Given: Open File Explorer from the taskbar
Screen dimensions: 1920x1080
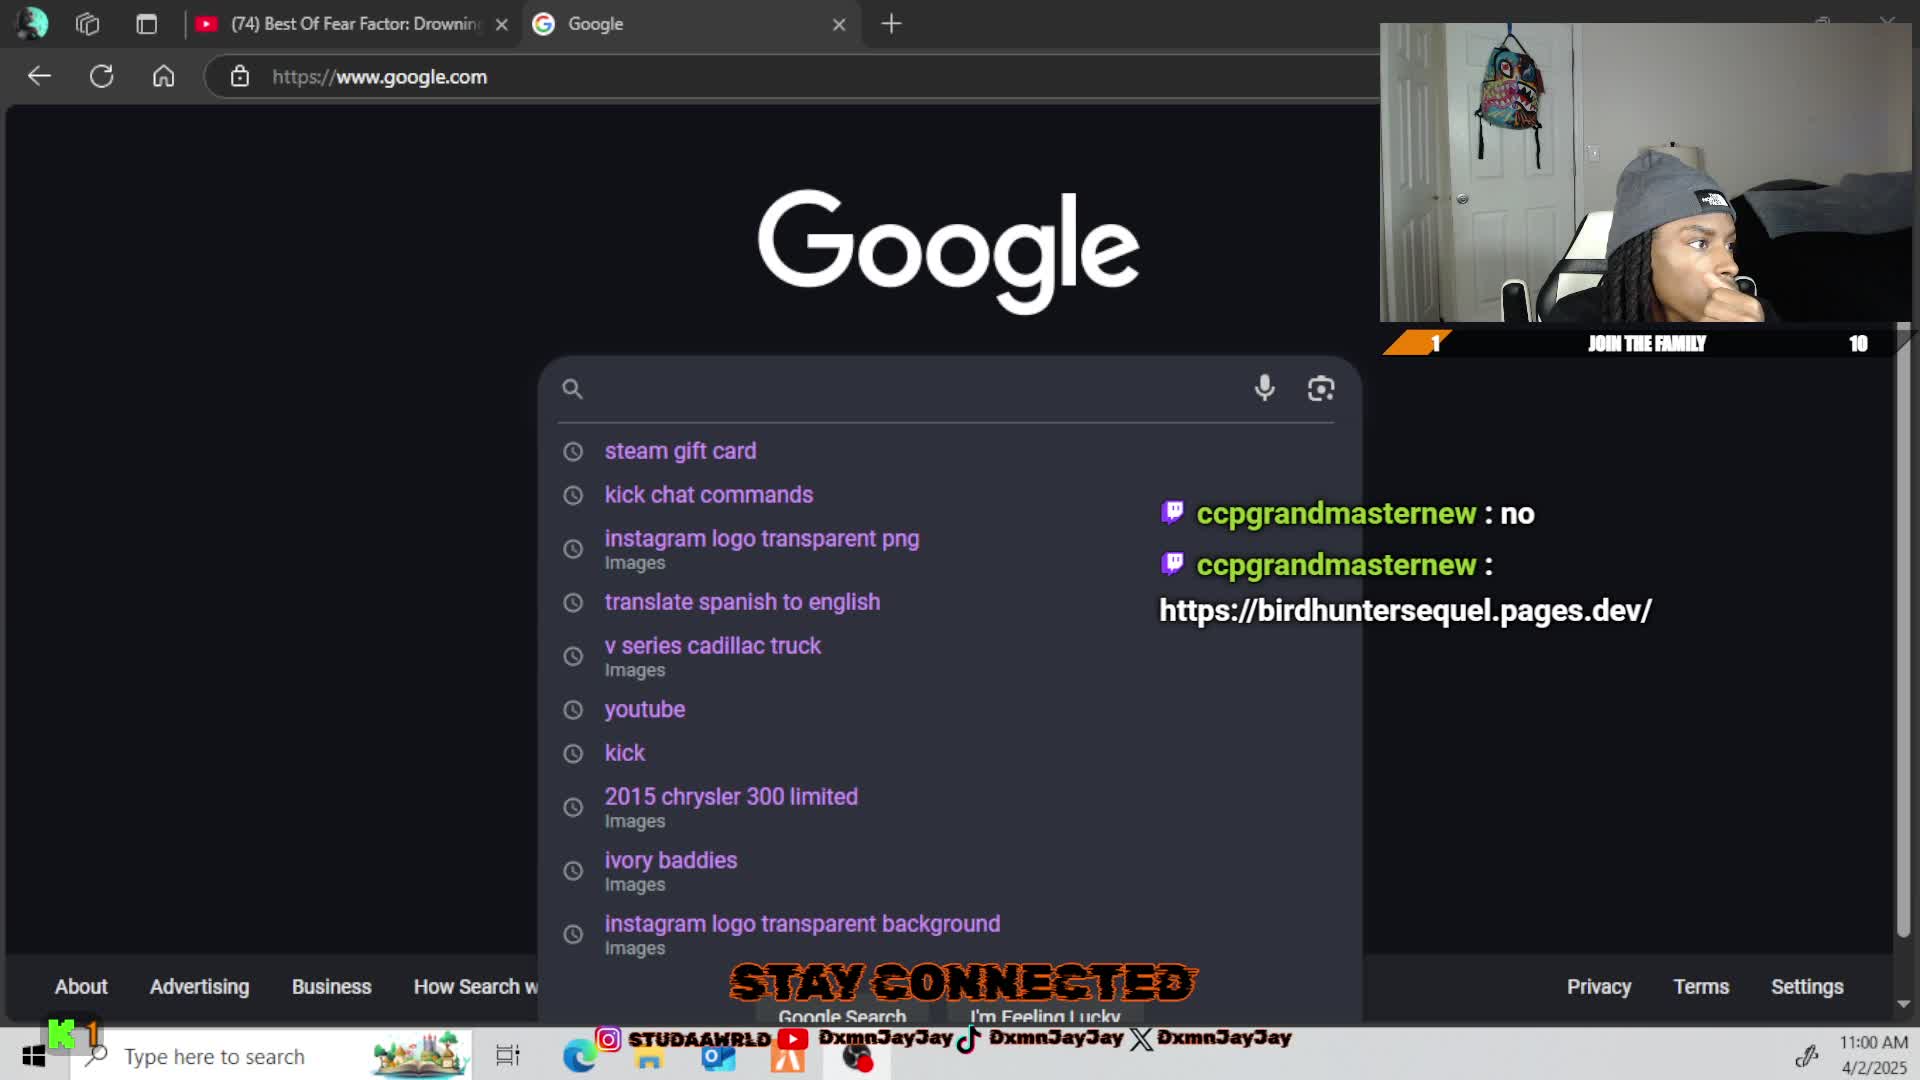Looking at the screenshot, I should [x=649, y=1058].
